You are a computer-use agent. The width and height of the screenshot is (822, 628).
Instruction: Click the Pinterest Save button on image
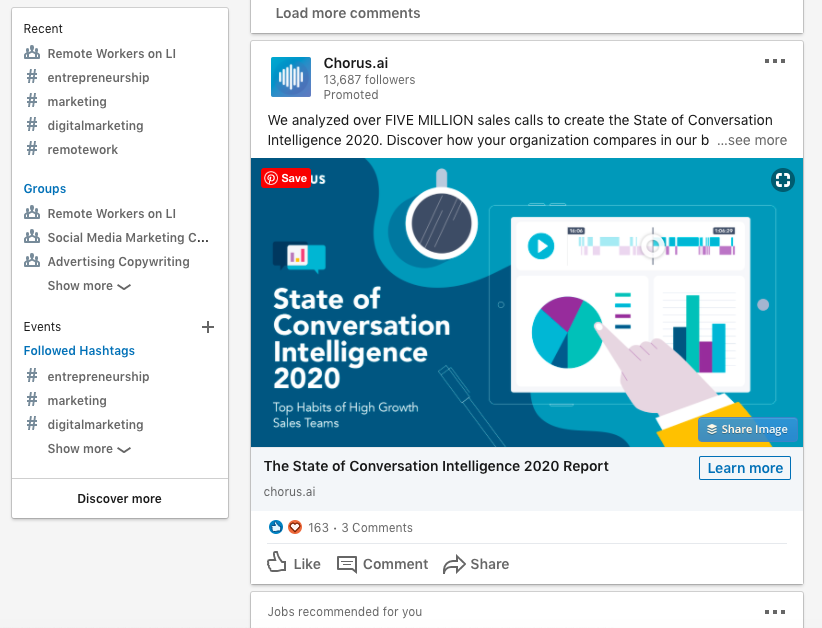[x=286, y=178]
